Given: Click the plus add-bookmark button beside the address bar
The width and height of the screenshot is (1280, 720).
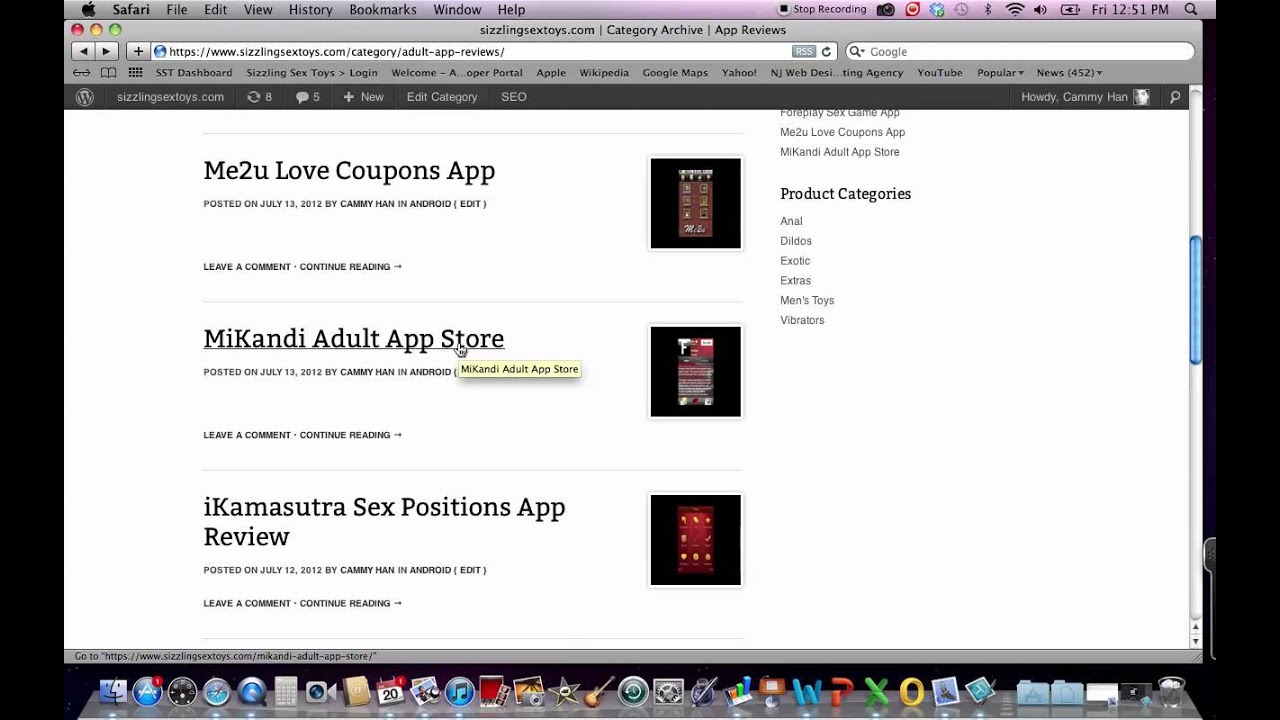Looking at the screenshot, I should (138, 51).
